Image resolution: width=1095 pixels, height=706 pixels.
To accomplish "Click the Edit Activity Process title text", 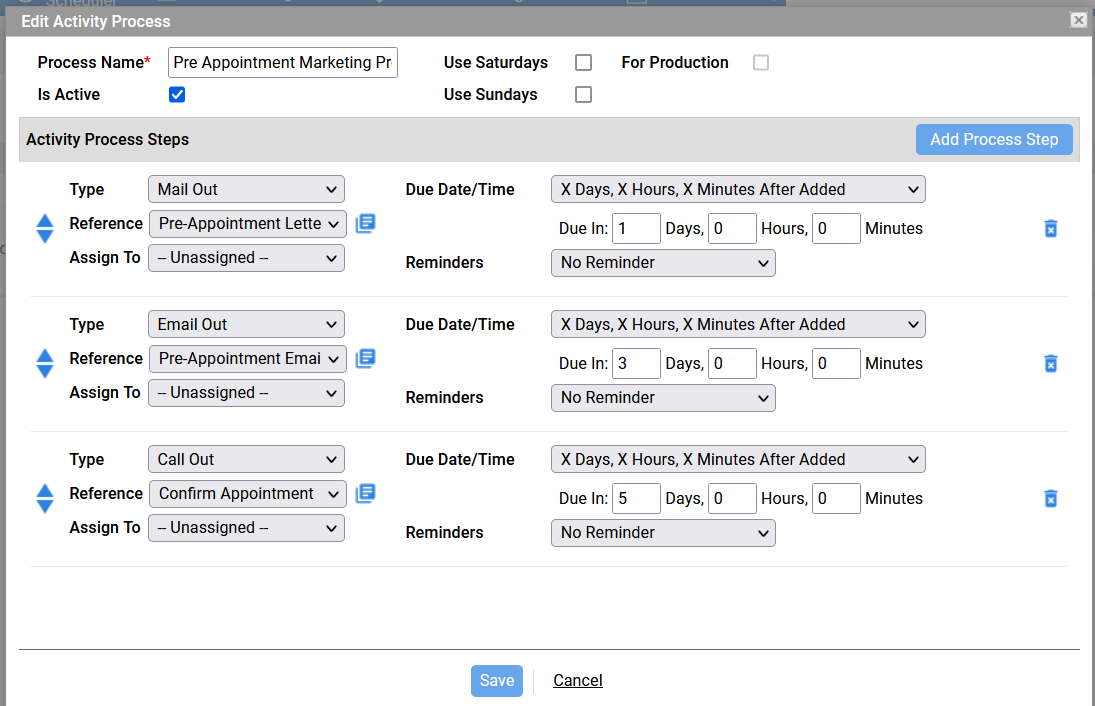I will (x=96, y=22).
